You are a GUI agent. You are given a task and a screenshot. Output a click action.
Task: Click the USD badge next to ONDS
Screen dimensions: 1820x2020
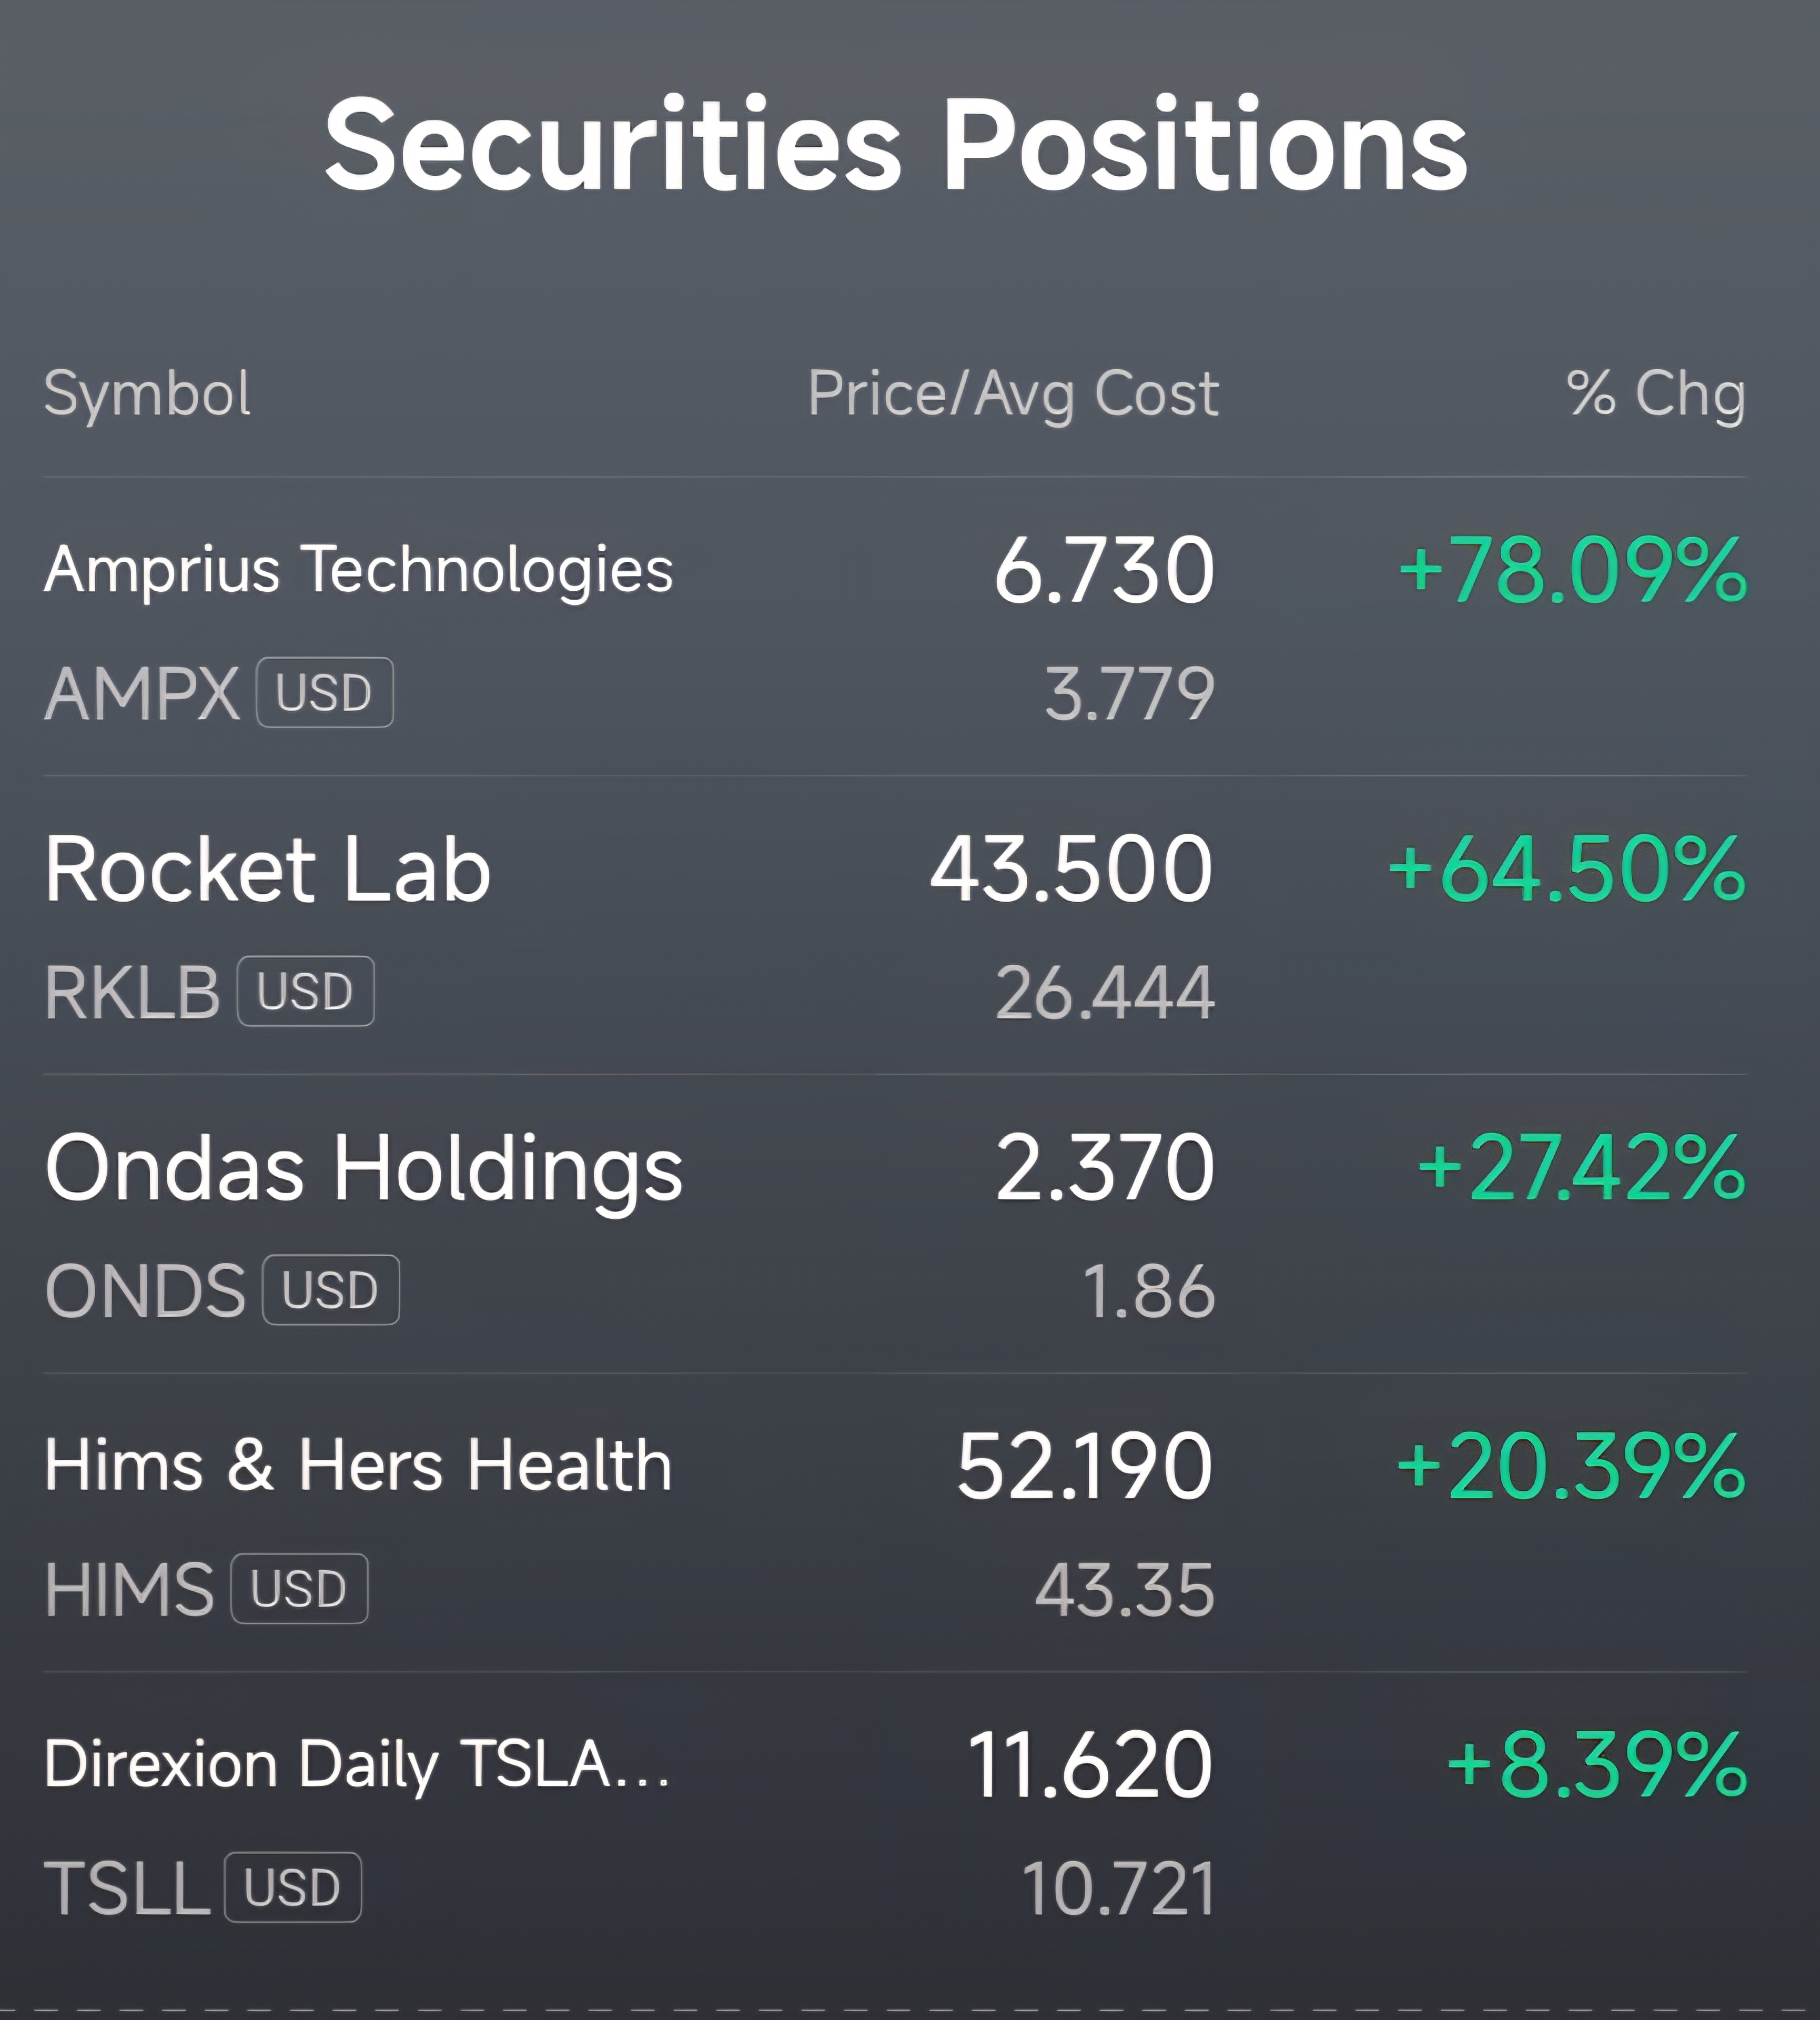coord(331,1290)
